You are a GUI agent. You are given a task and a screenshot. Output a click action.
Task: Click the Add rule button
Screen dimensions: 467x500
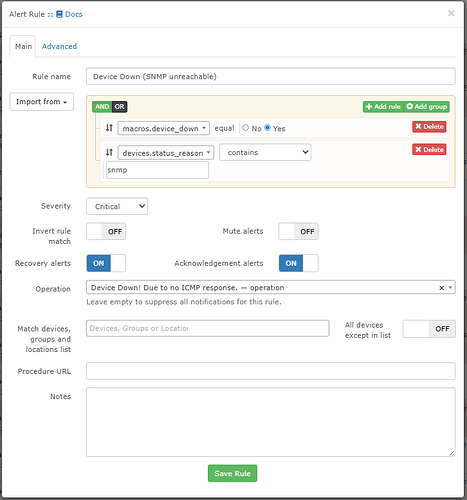point(383,107)
